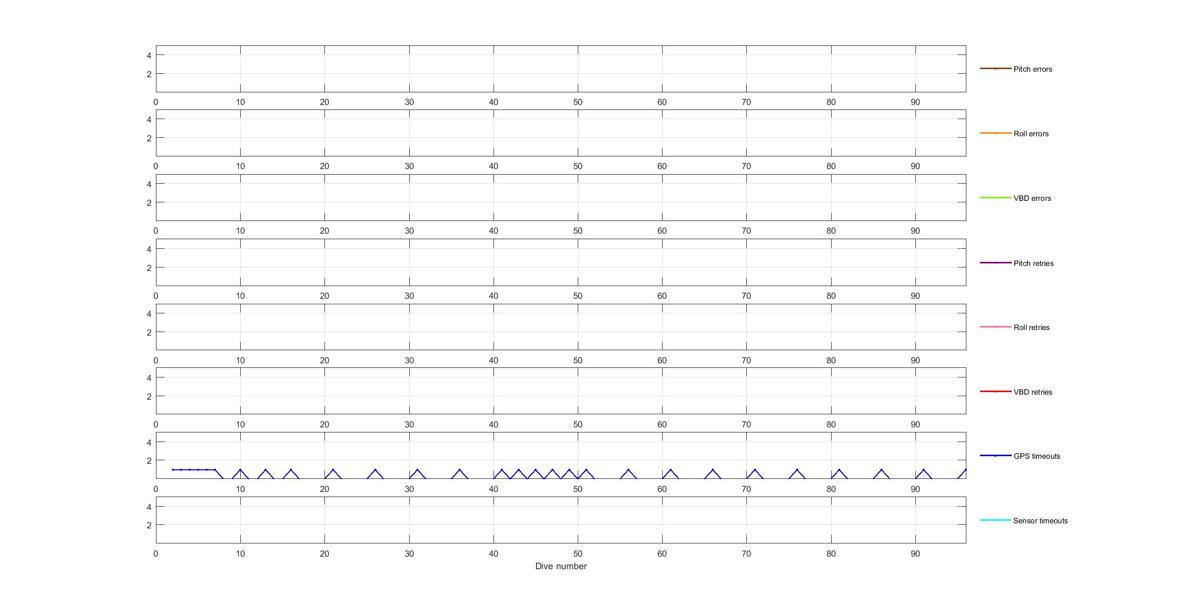Click the Dive number axis label

coord(561,566)
